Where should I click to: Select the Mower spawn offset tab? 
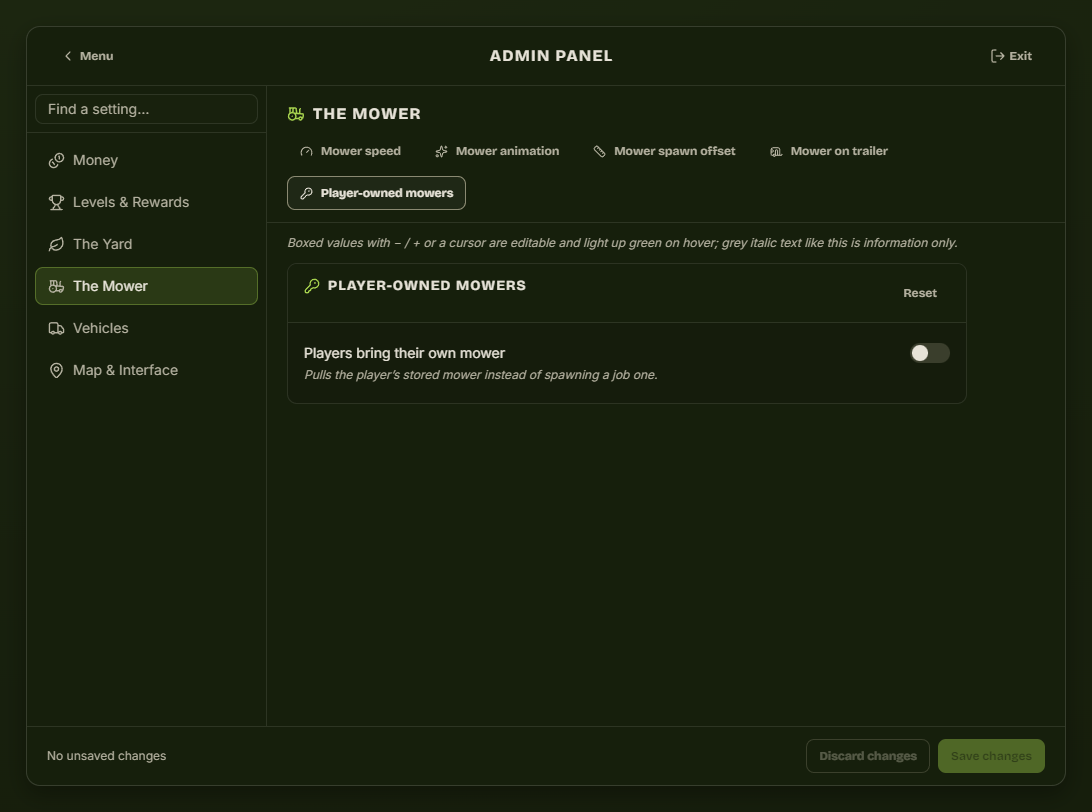pyautogui.click(x=664, y=151)
